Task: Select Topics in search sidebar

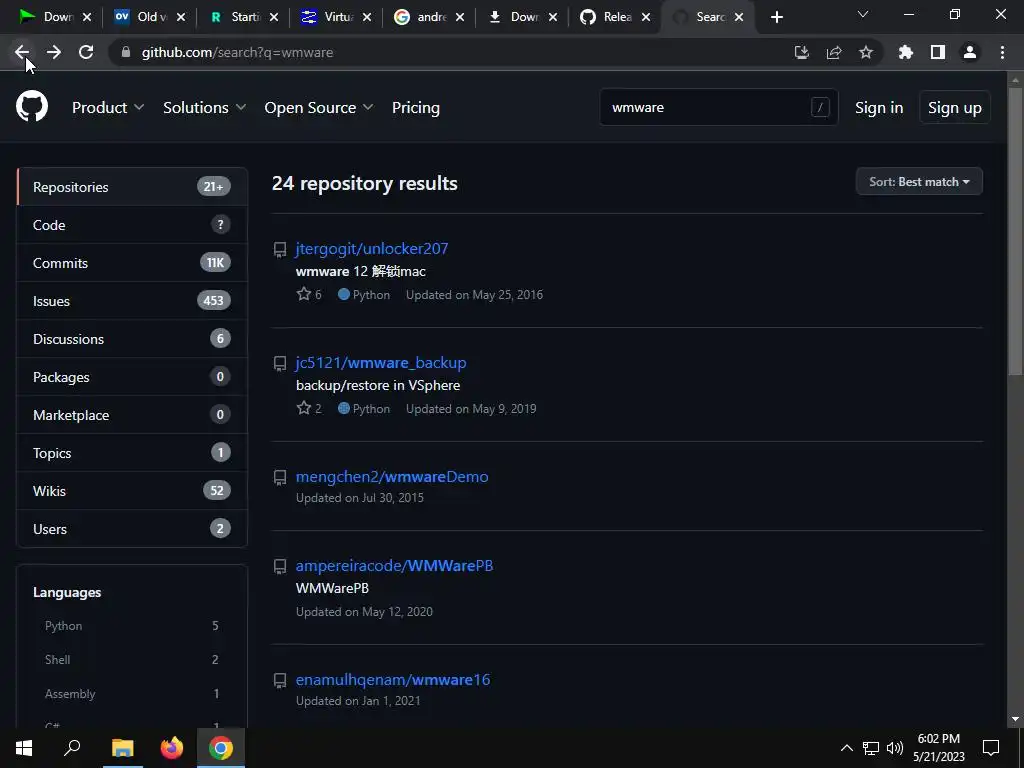Action: pos(132,453)
